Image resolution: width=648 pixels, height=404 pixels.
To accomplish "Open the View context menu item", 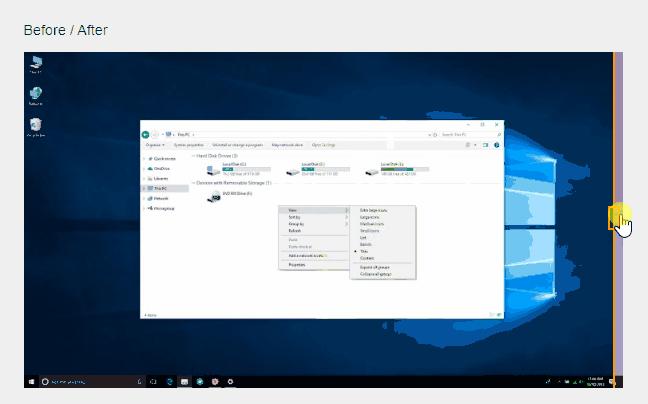I will 314,210.
